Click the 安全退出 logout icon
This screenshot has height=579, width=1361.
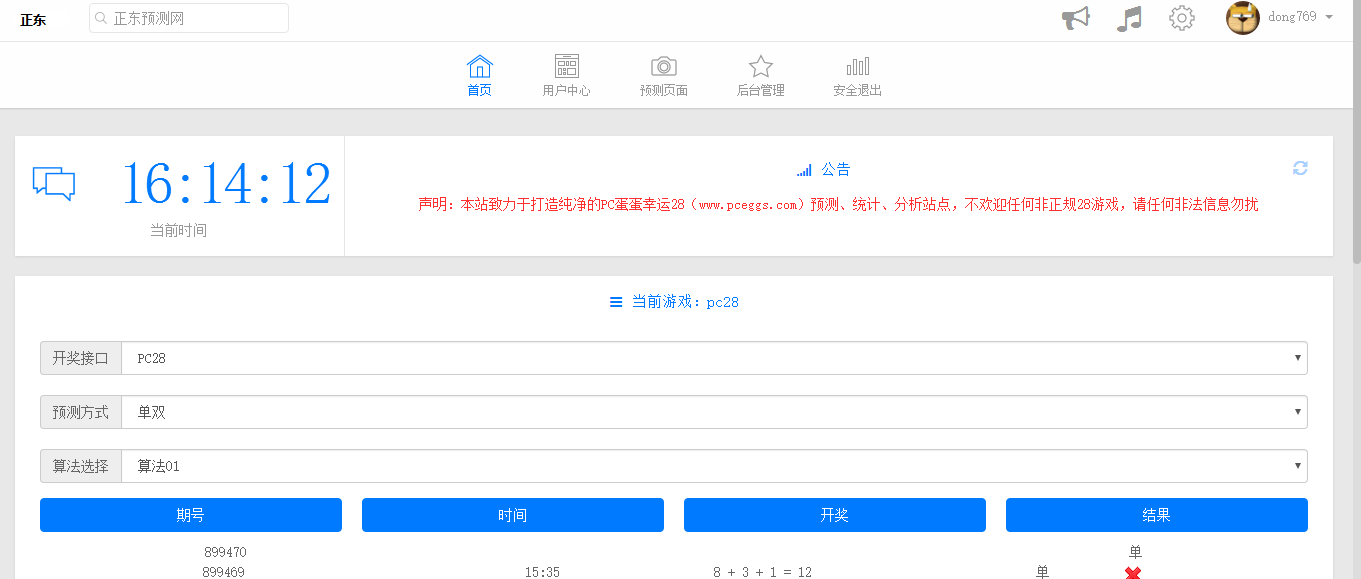[857, 66]
